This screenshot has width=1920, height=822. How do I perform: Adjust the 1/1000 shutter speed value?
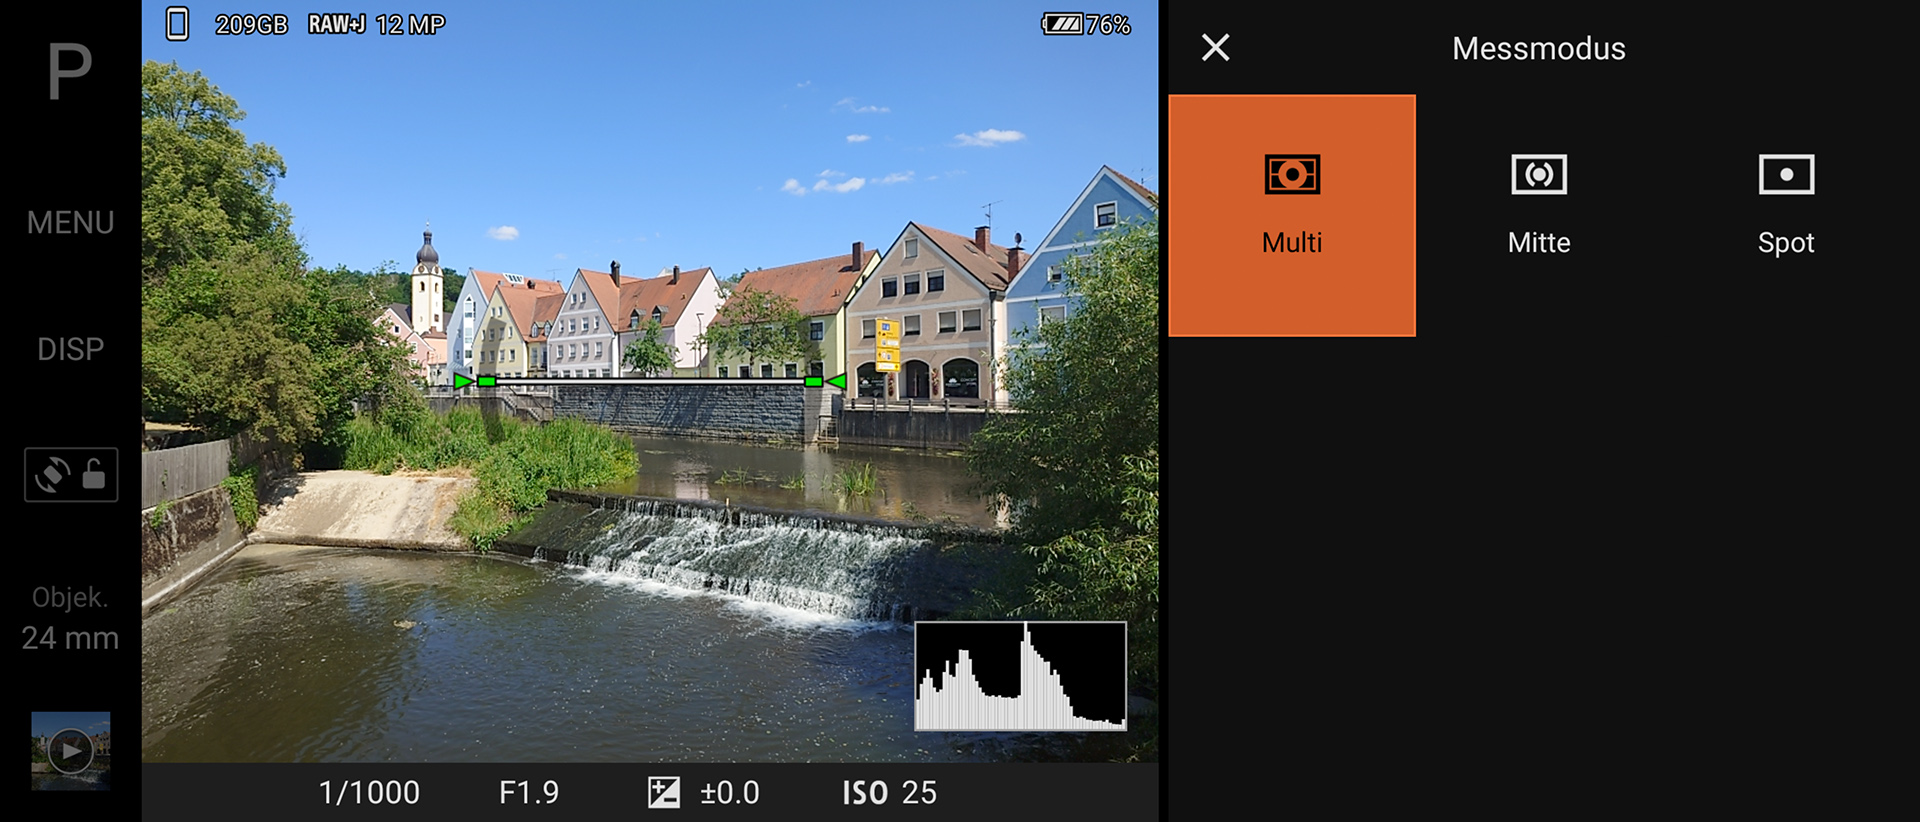click(x=369, y=792)
